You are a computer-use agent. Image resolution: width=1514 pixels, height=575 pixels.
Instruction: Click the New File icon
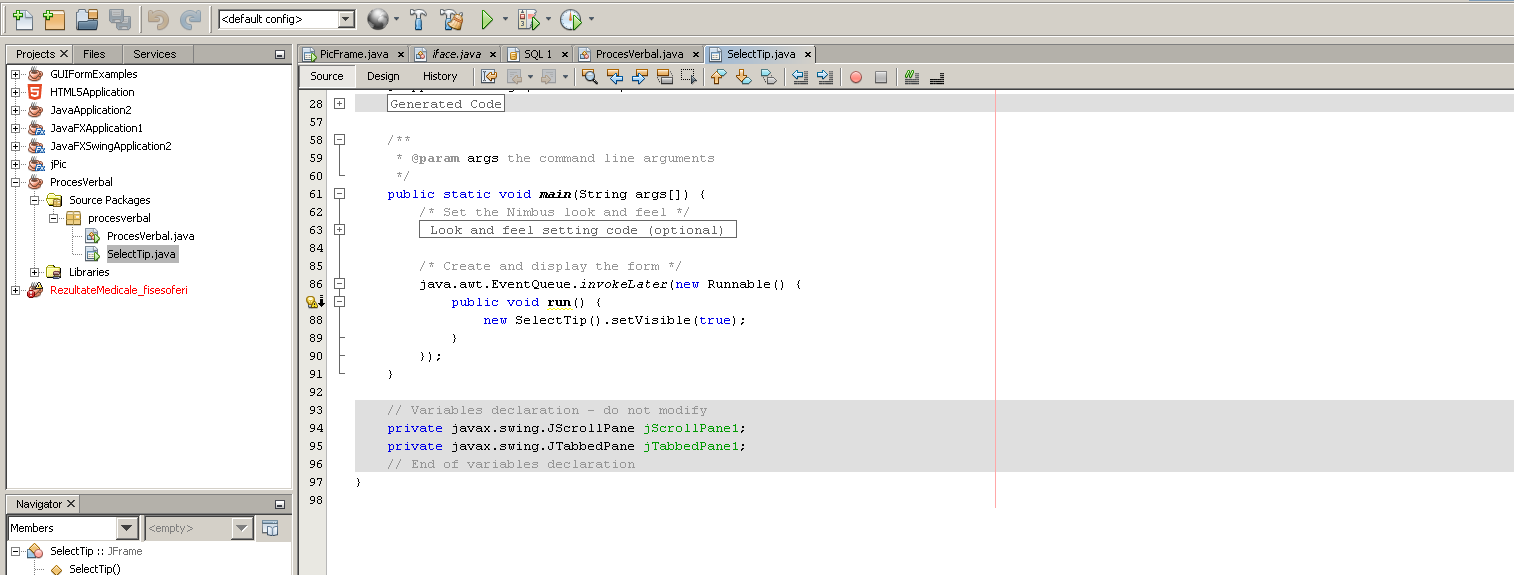(x=22, y=18)
